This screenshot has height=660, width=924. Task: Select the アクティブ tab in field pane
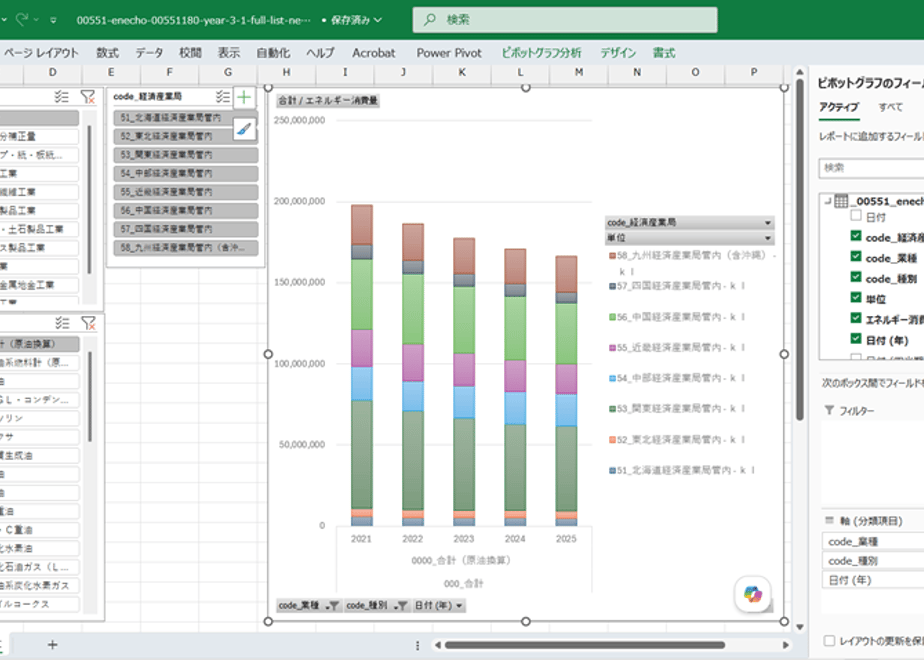(x=839, y=107)
